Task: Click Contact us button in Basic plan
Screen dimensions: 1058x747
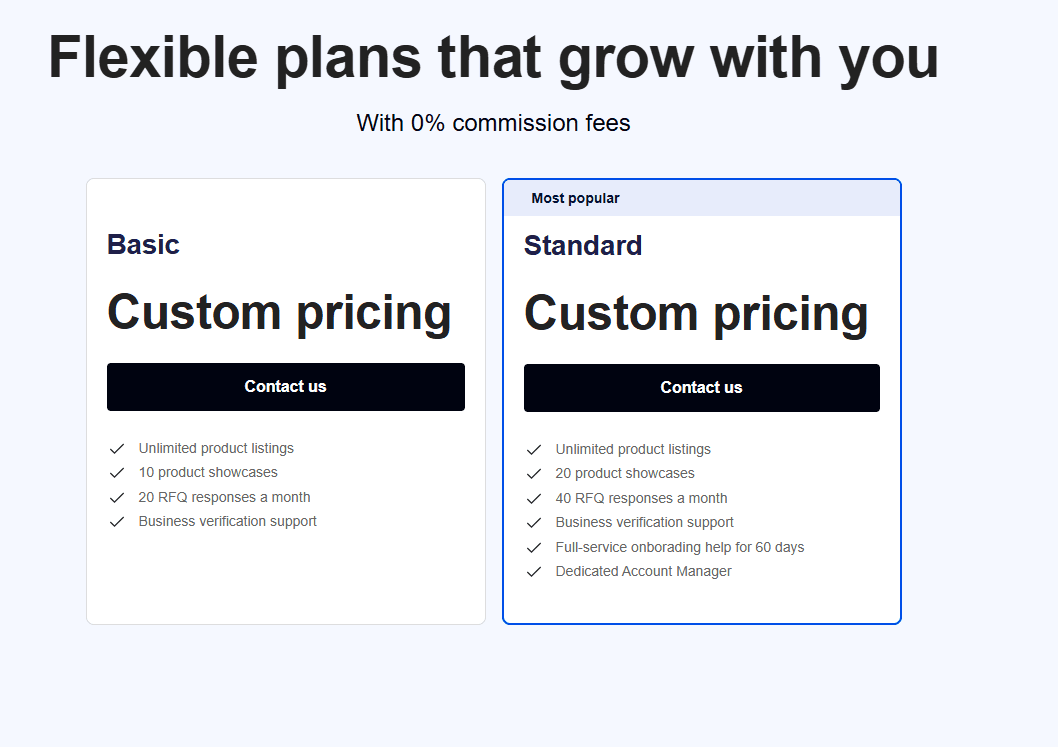Action: 285,387
